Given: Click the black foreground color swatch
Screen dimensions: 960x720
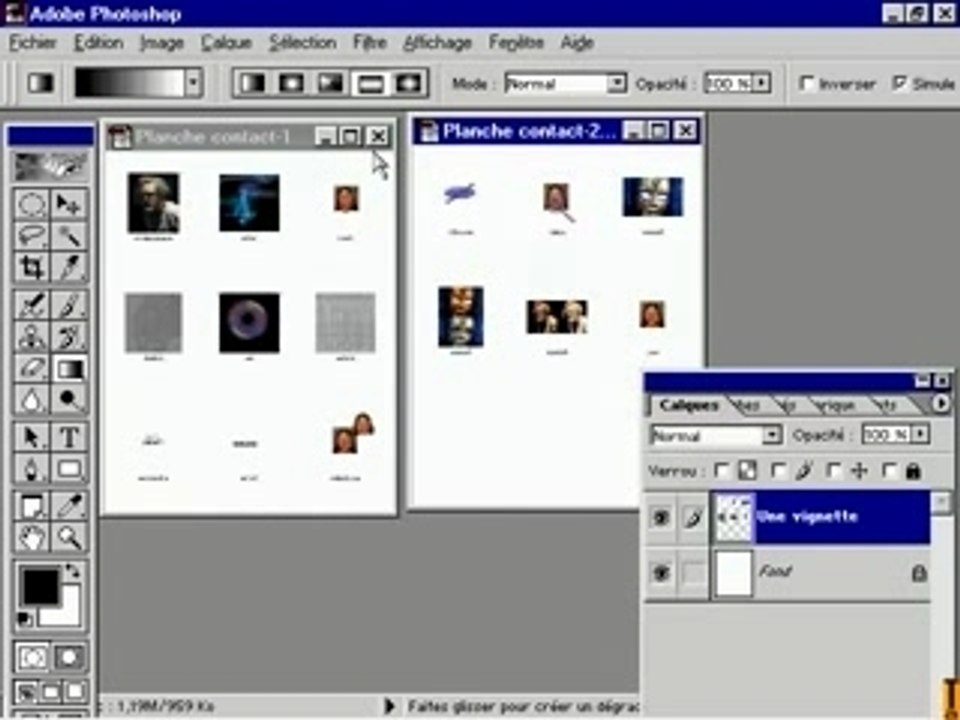Looking at the screenshot, I should tap(40, 585).
